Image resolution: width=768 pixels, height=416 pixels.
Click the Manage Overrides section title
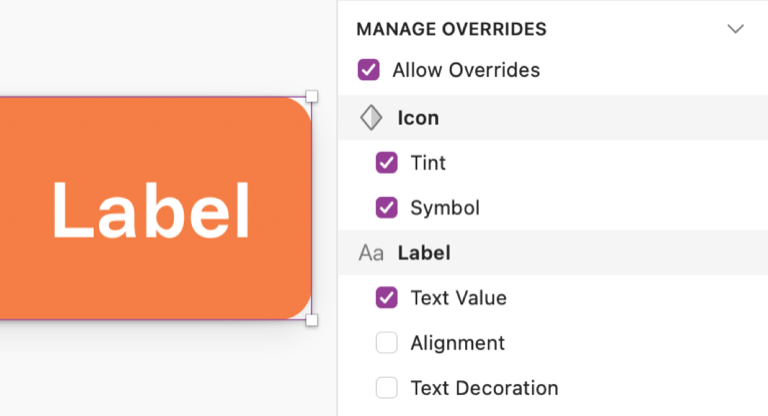(451, 29)
